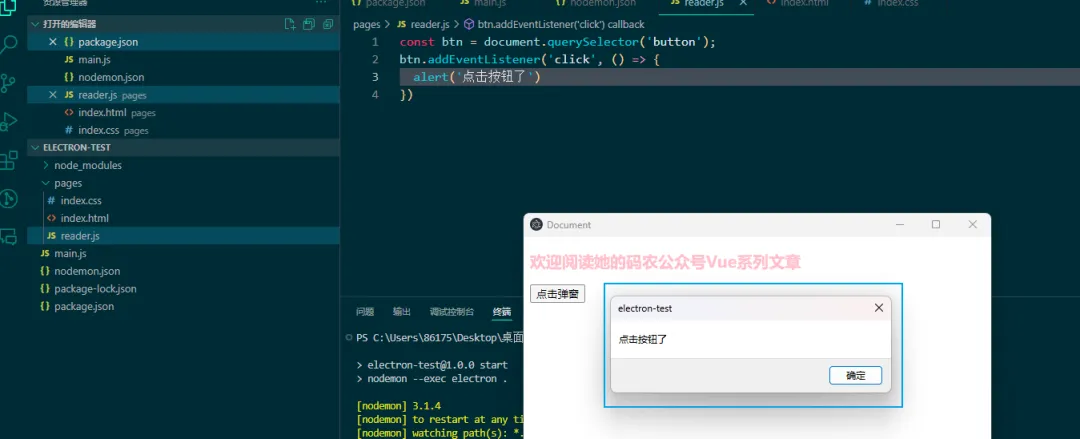
Task: Click the 点击弹窗 button in Document window
Action: click(x=557, y=294)
